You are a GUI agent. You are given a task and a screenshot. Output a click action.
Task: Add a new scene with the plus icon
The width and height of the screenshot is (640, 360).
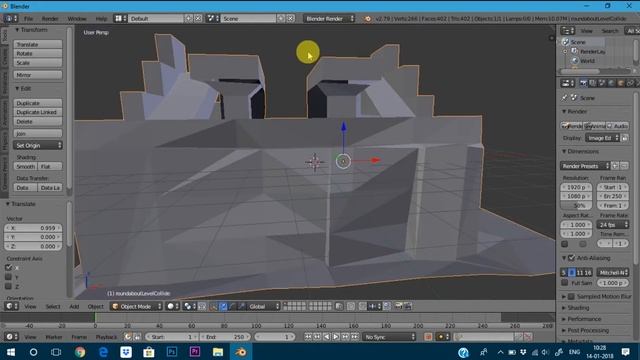point(281,18)
